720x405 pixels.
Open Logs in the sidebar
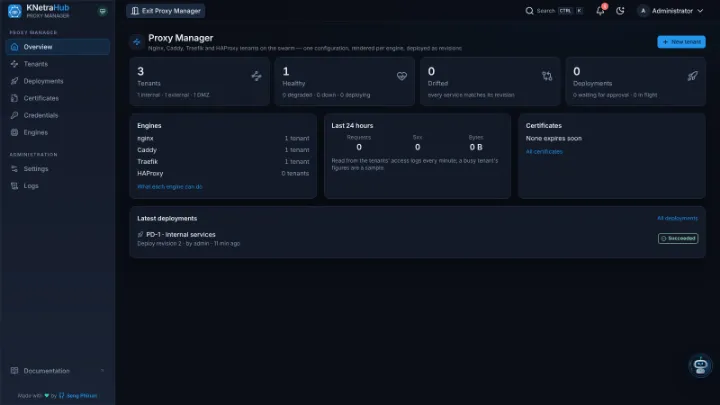click(x=58, y=186)
